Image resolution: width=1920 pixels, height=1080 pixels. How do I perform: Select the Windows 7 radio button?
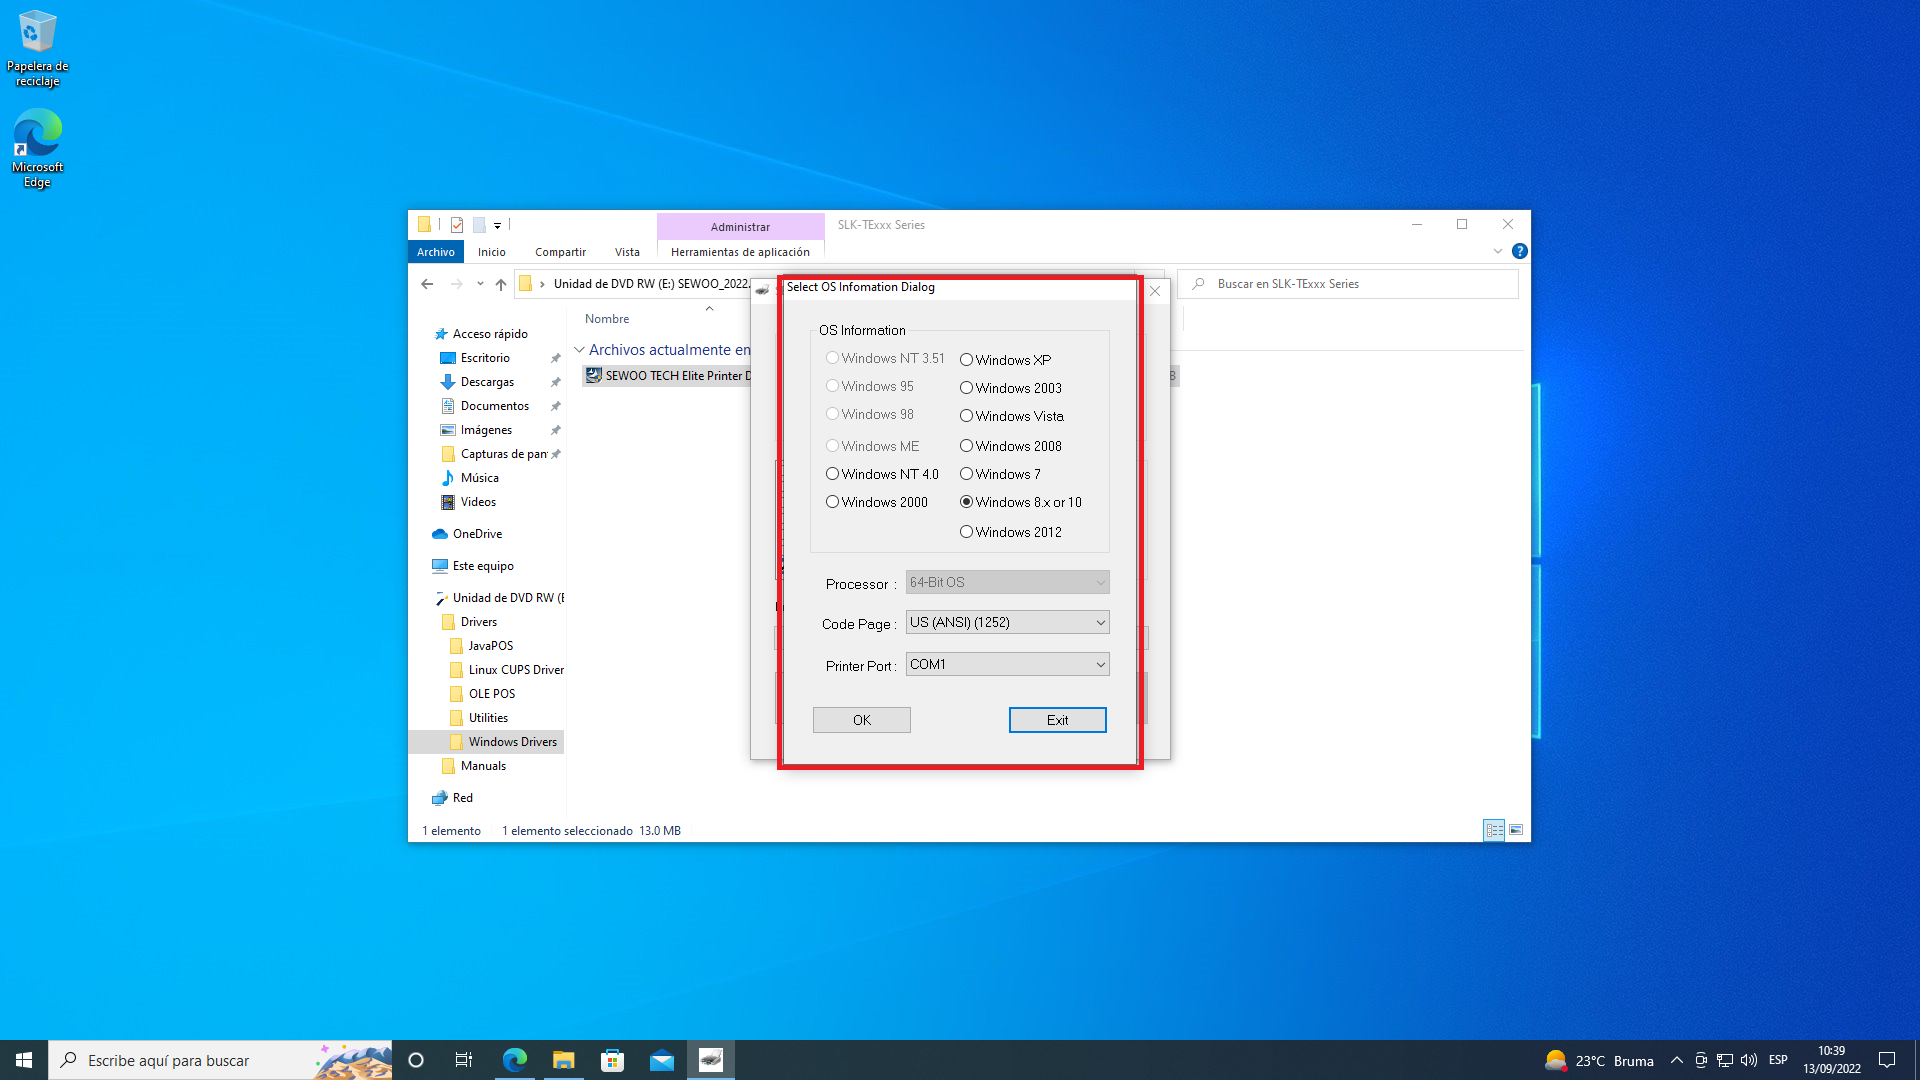pyautogui.click(x=966, y=474)
